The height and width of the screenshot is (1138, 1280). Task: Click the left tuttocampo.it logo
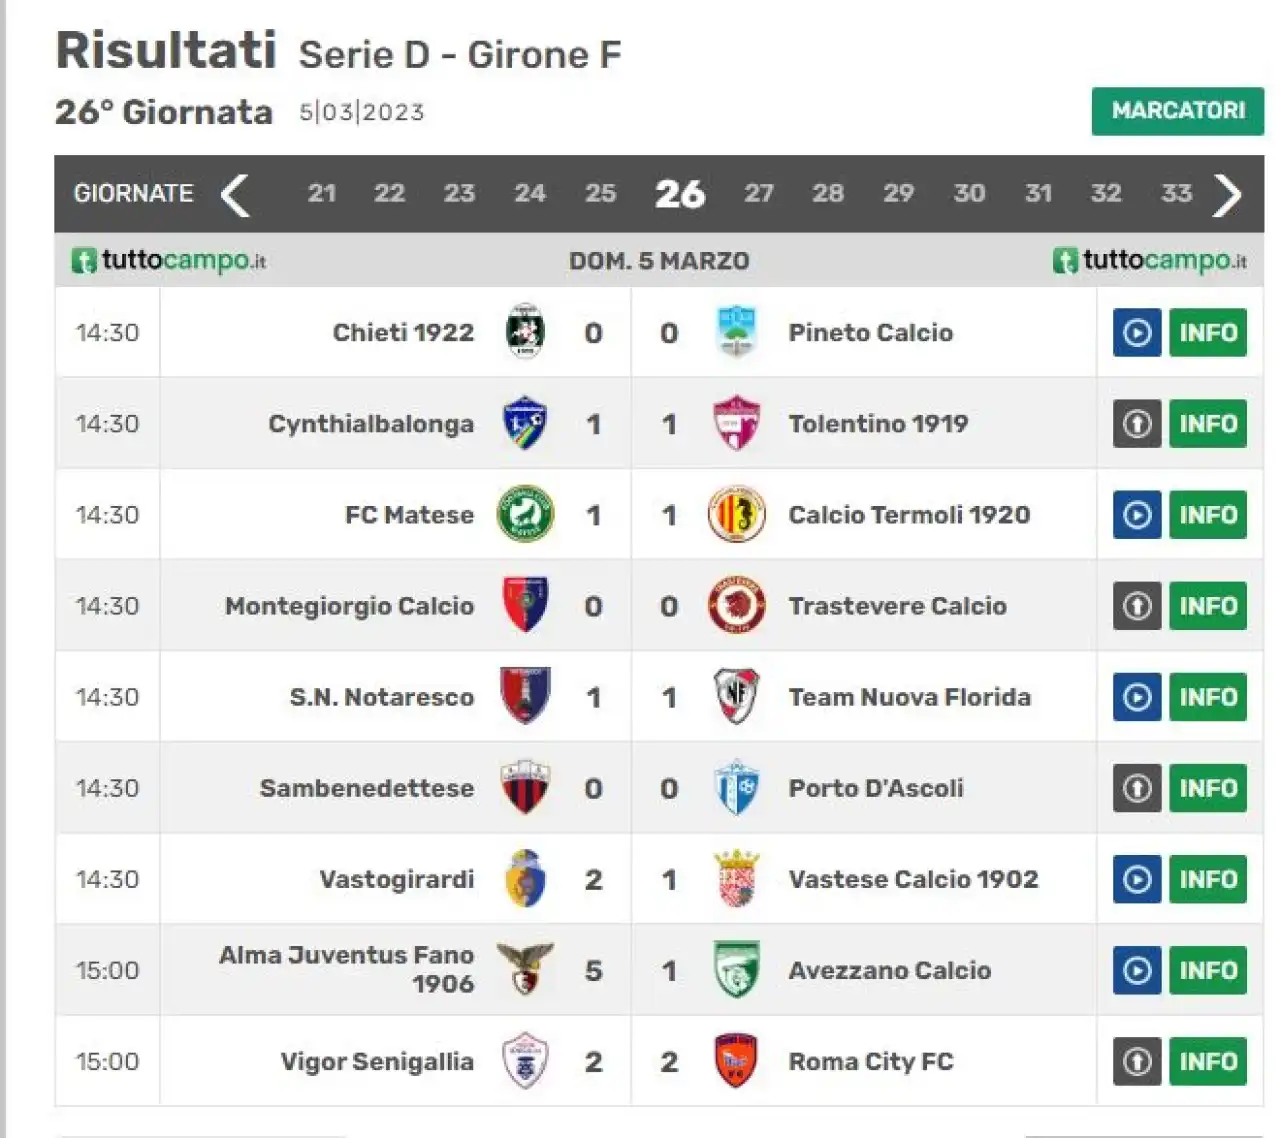point(169,260)
